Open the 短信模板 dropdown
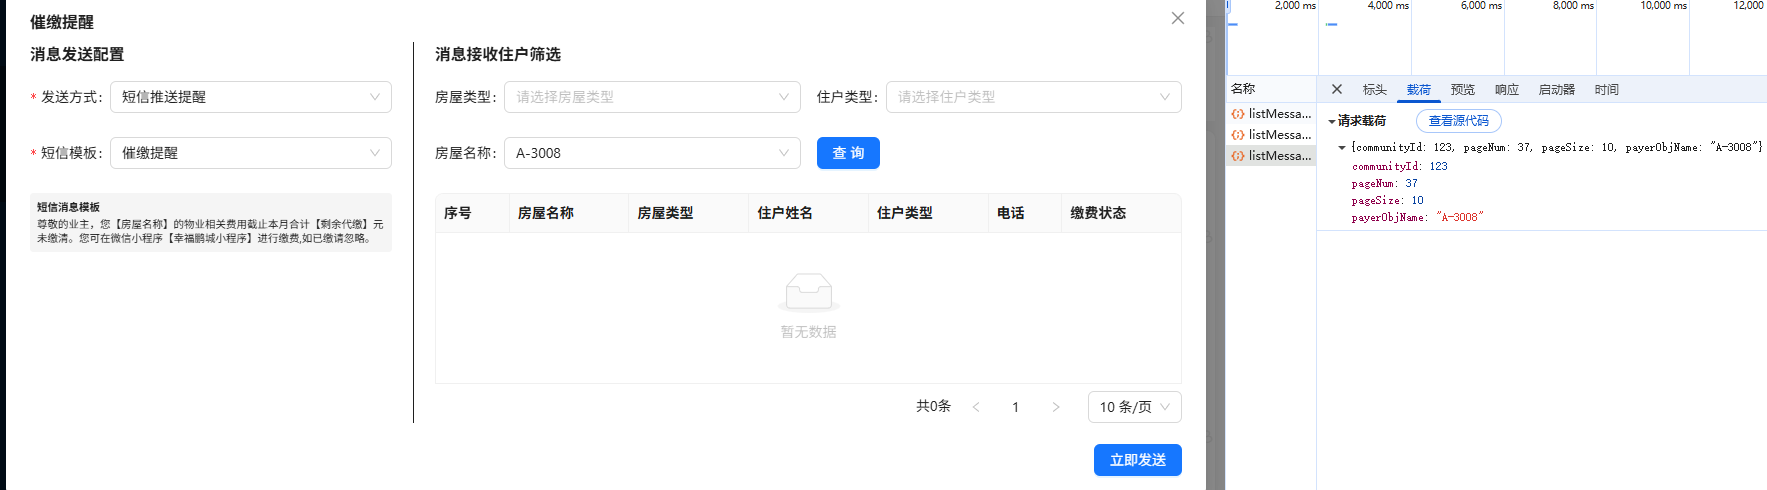 pyautogui.click(x=250, y=153)
